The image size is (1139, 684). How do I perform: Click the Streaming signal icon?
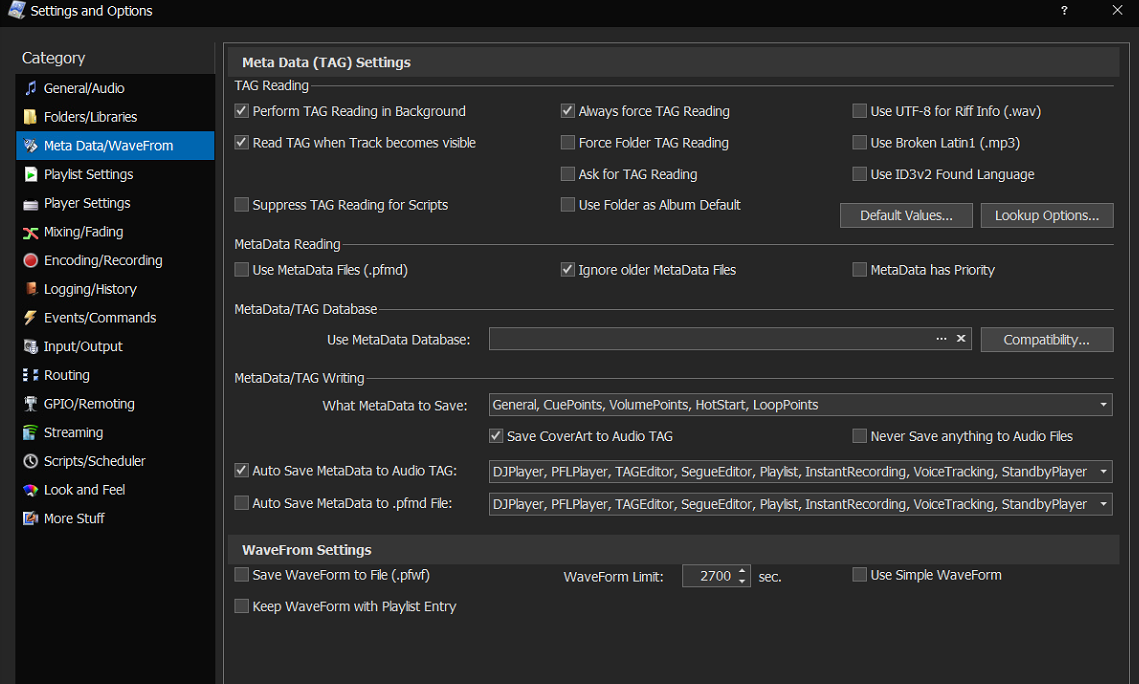click(x=31, y=433)
